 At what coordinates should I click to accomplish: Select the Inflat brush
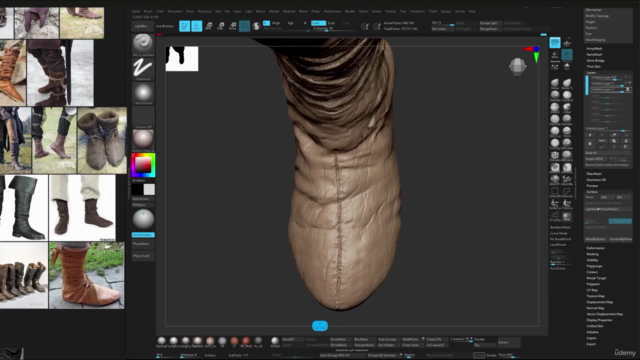[567, 107]
